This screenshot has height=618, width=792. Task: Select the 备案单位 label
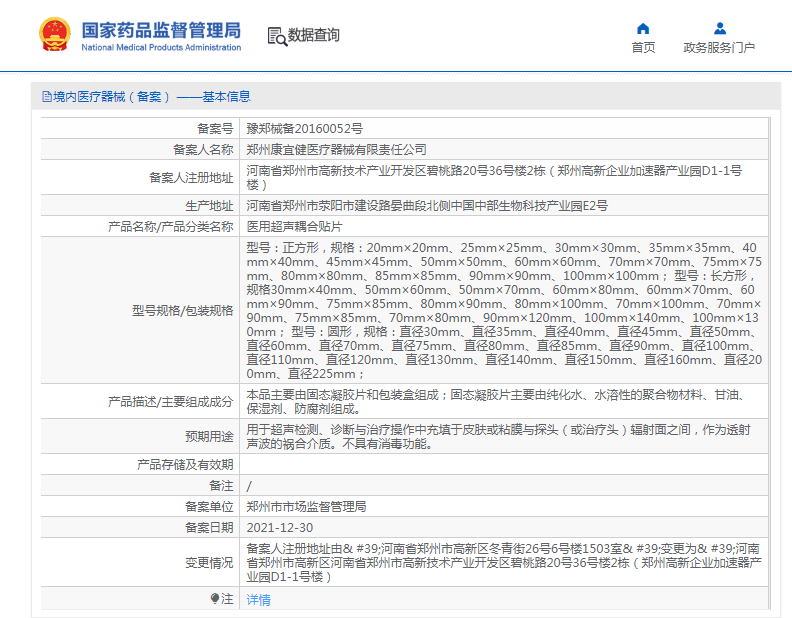[x=209, y=506]
